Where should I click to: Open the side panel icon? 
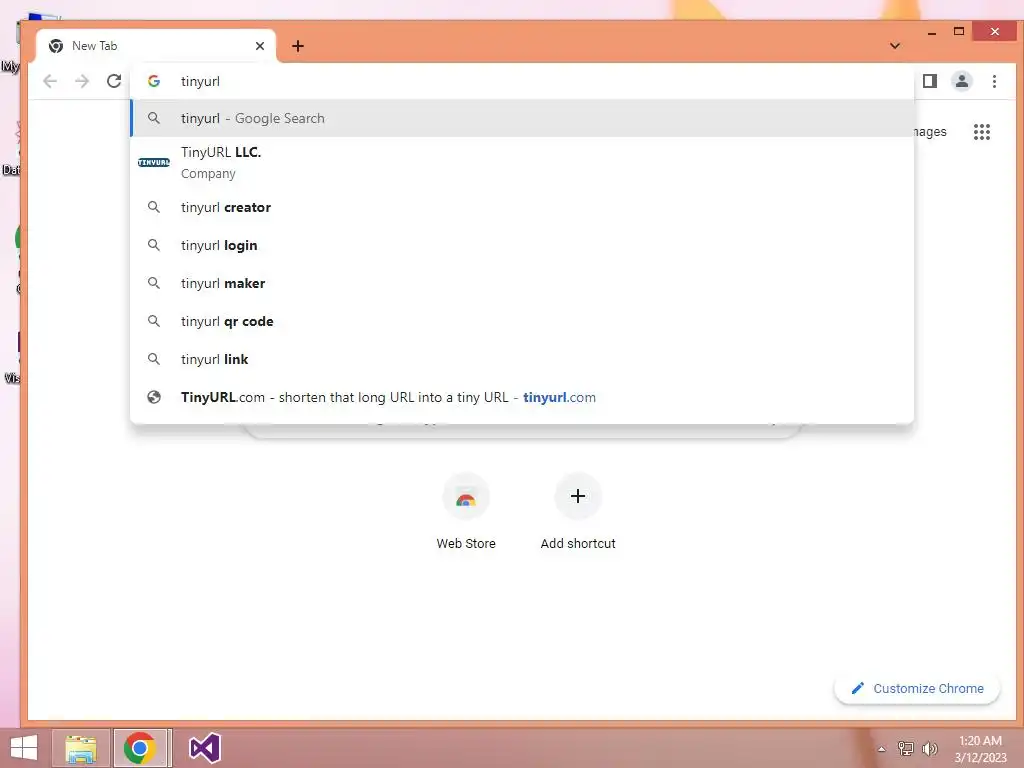coord(930,81)
